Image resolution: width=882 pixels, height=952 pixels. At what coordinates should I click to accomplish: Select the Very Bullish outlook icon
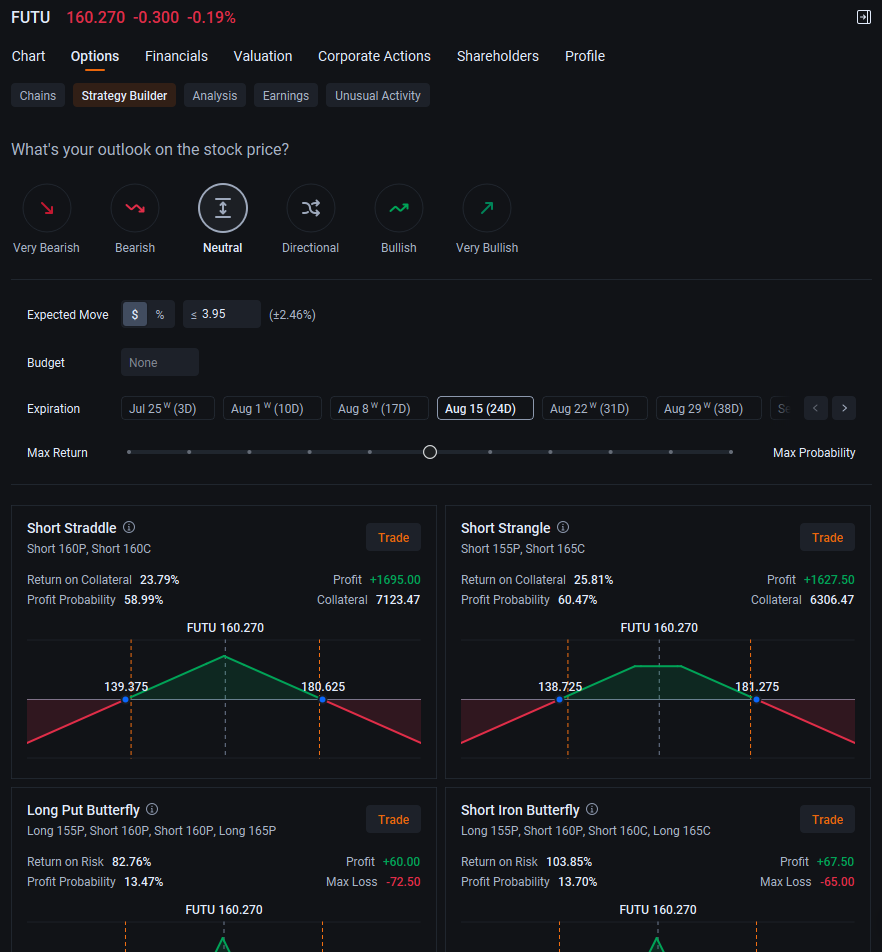[x=487, y=208]
